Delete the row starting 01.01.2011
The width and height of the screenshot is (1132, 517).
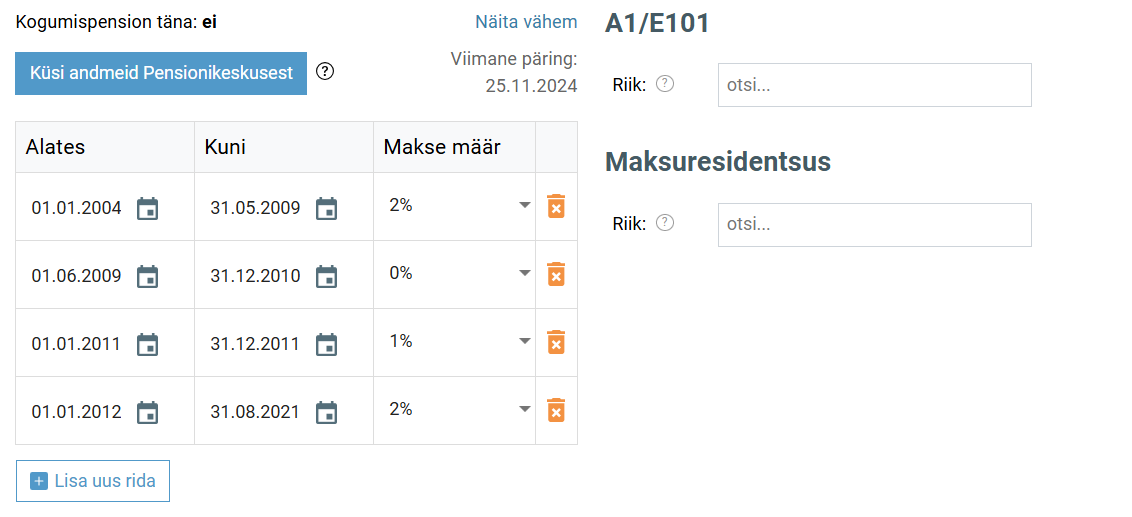pyautogui.click(x=556, y=342)
